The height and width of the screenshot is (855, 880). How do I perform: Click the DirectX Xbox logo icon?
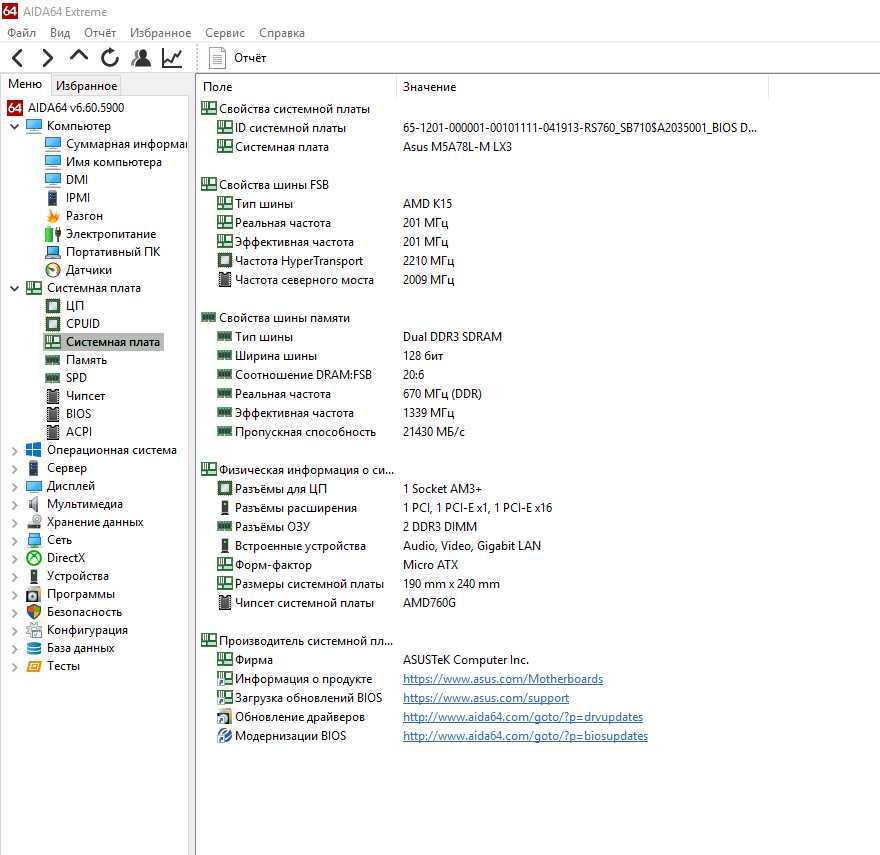click(x=34, y=558)
